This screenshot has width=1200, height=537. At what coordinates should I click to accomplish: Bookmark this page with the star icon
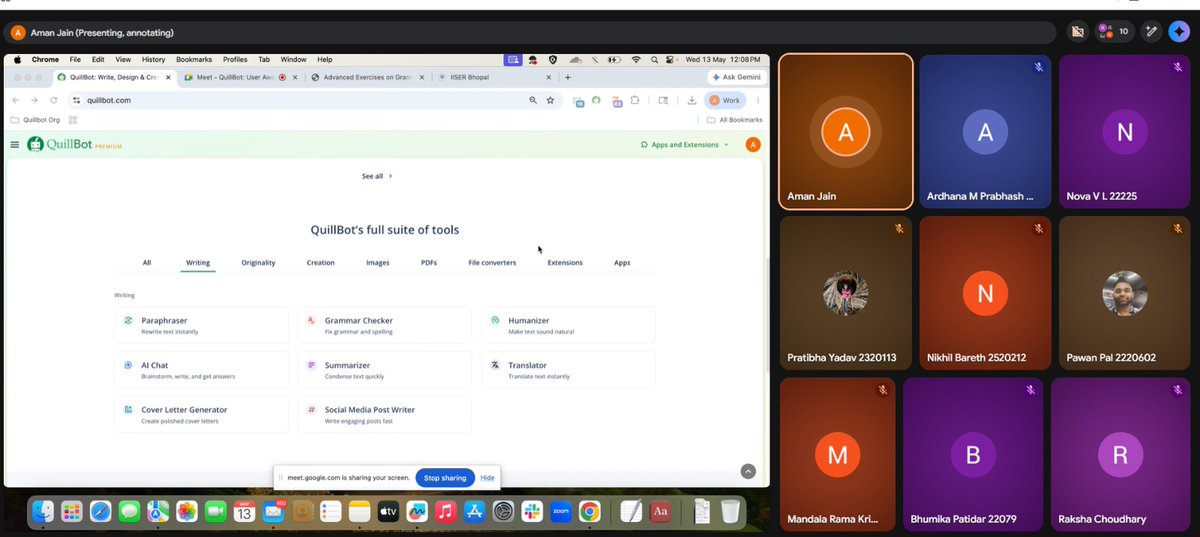coord(550,100)
